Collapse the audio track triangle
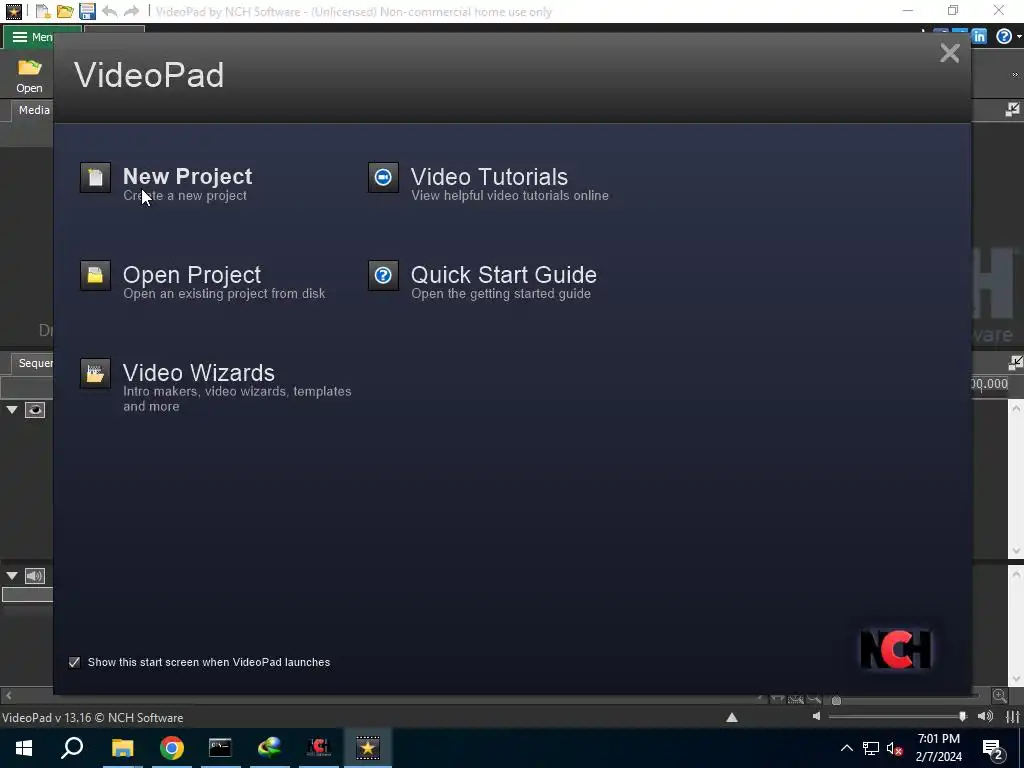Screen dimensions: 1024x768 (12, 576)
